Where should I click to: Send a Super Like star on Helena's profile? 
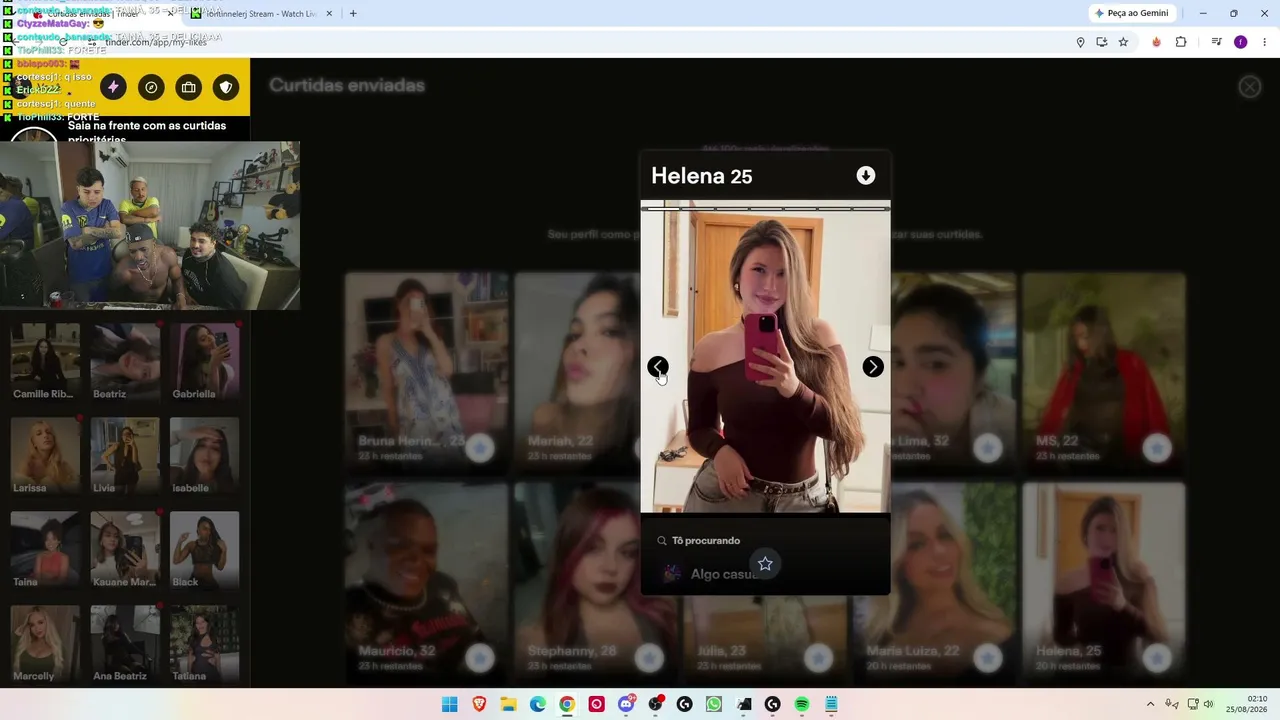pos(765,564)
